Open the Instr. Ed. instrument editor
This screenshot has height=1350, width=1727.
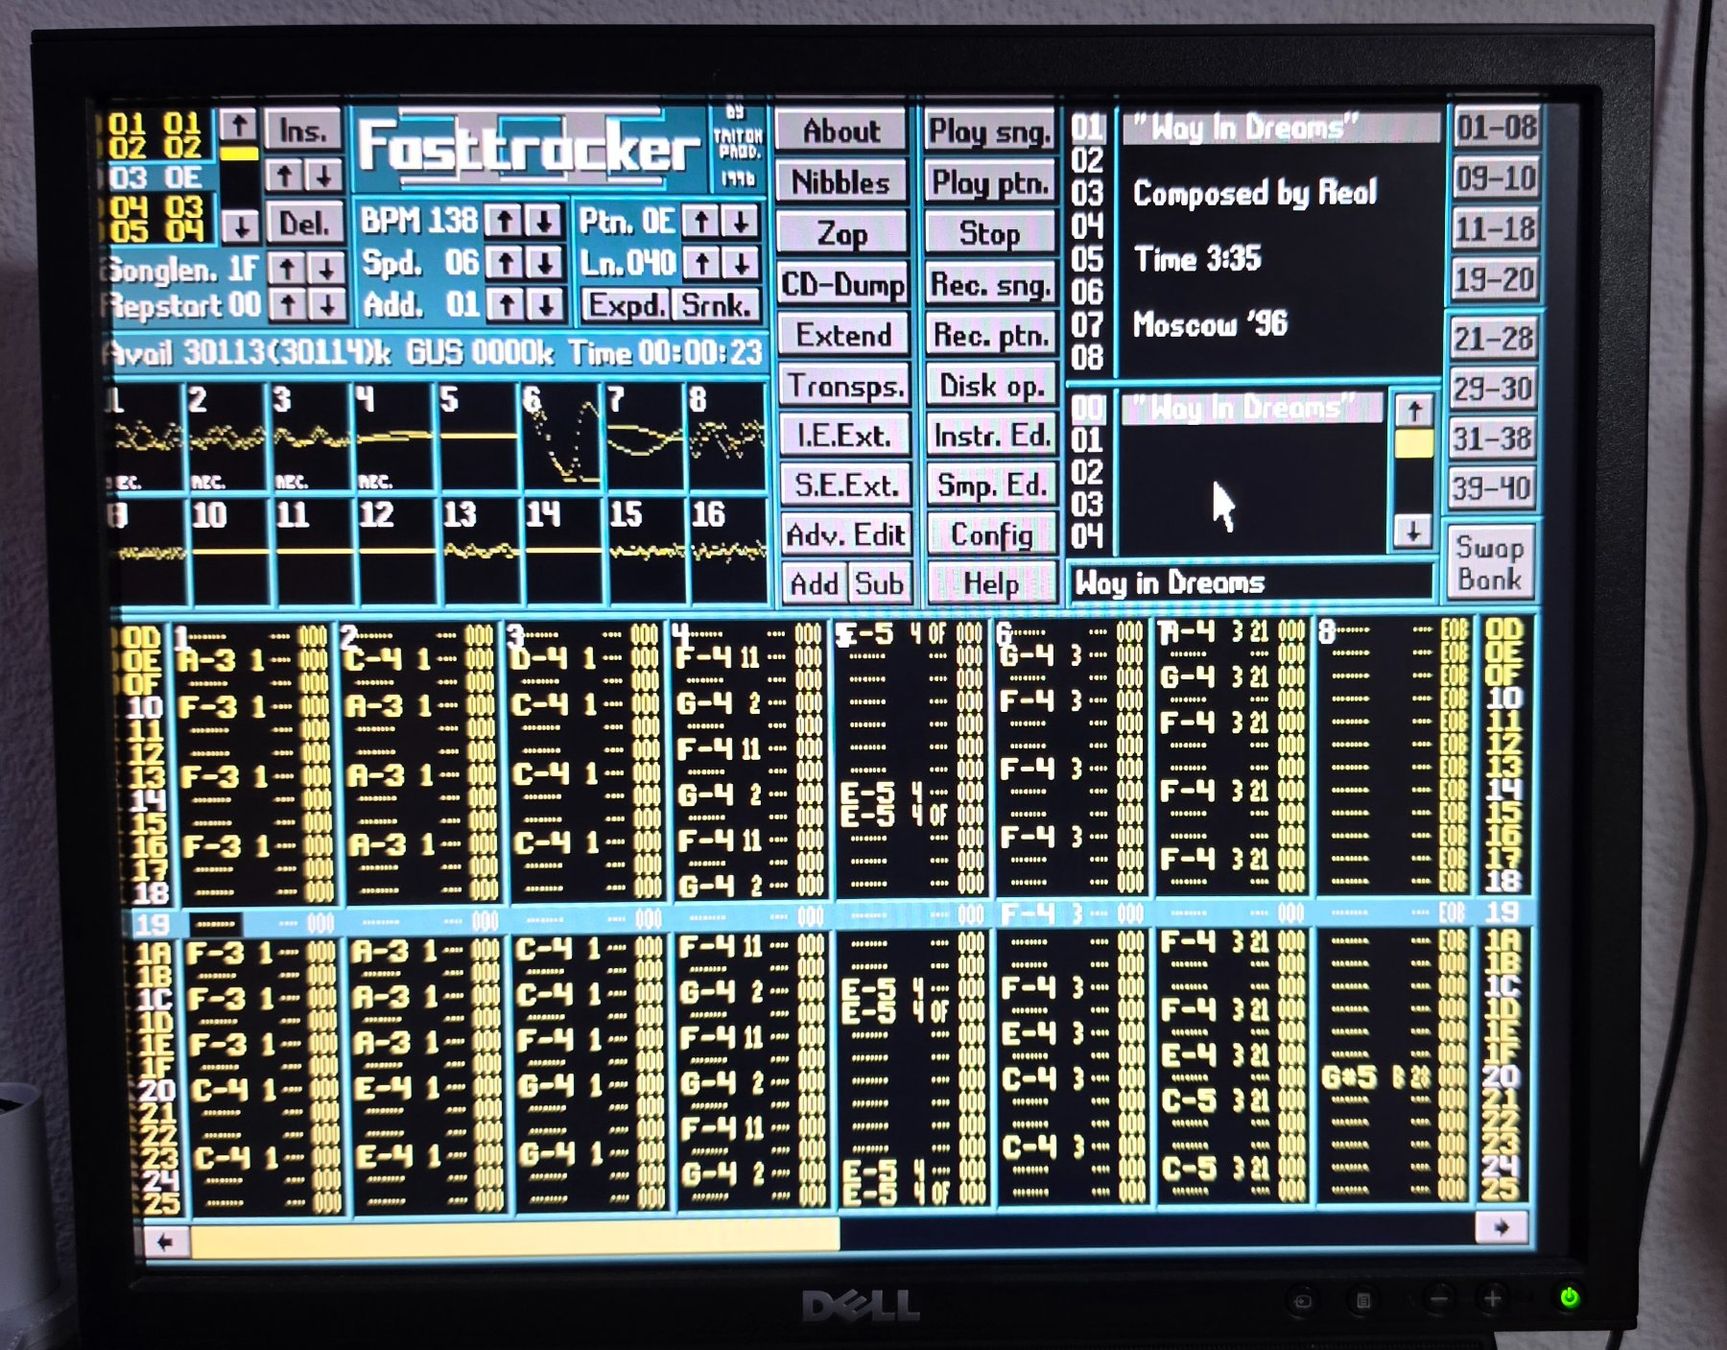click(991, 435)
